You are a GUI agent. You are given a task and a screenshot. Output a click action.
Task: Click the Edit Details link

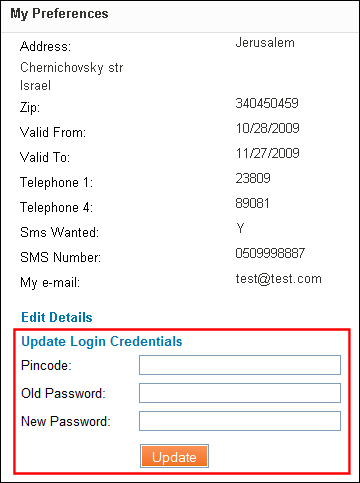(x=57, y=317)
